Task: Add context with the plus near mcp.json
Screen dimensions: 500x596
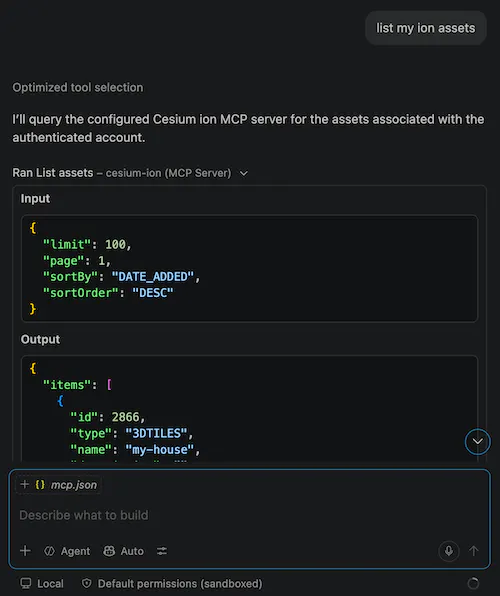Action: point(25,485)
